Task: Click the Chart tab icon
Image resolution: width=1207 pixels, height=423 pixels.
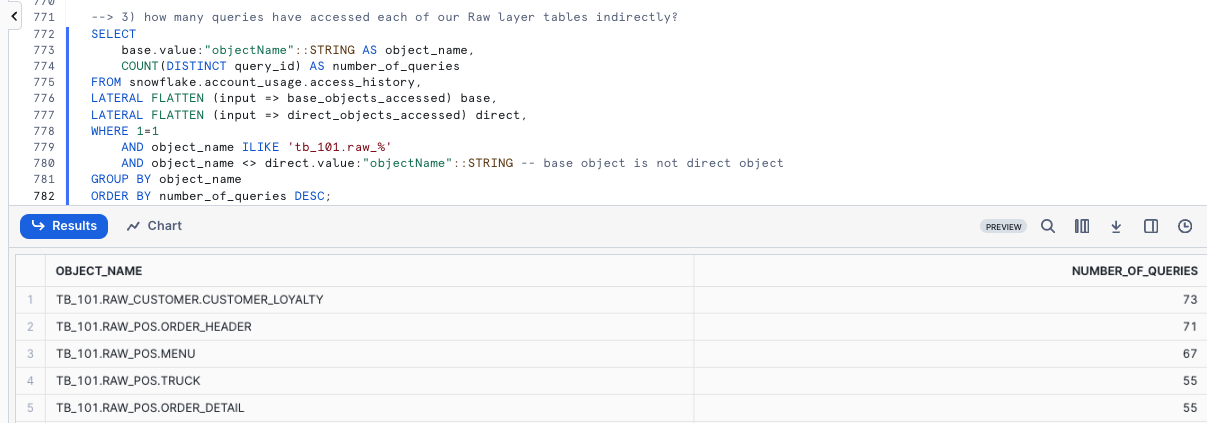Action: pos(134,226)
